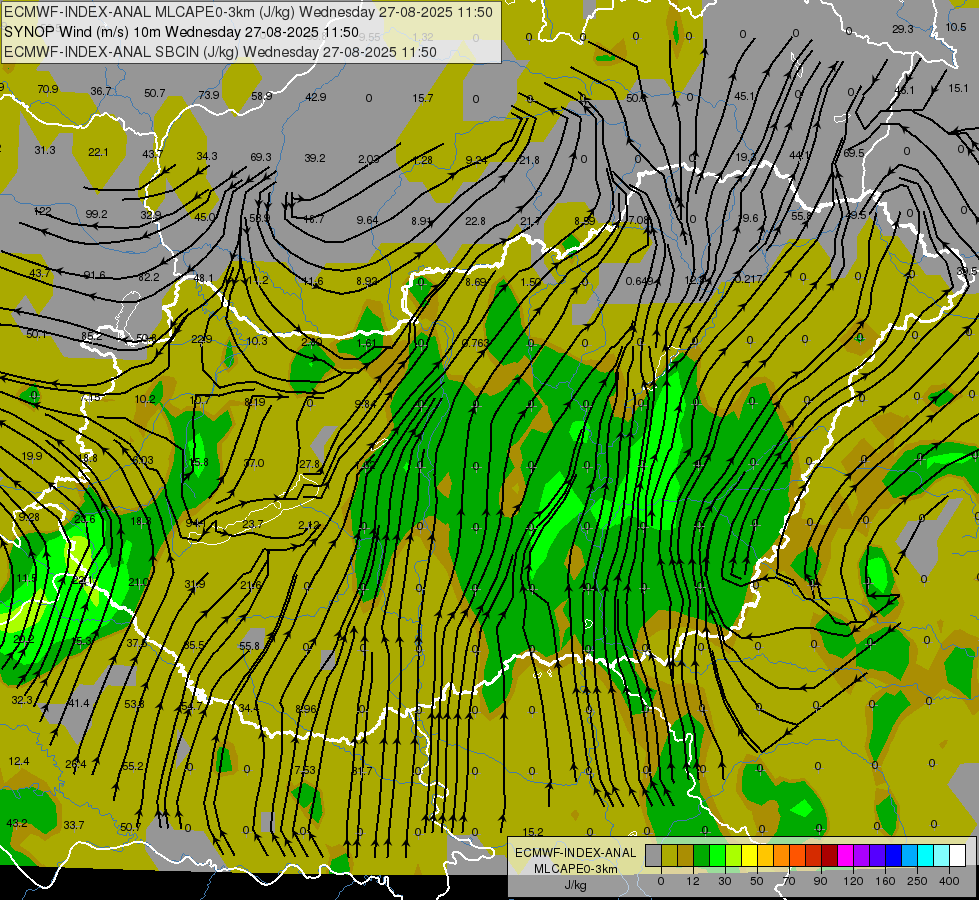The image size is (979, 900).
Task: Click the map value 69.5
Action: click(854, 153)
